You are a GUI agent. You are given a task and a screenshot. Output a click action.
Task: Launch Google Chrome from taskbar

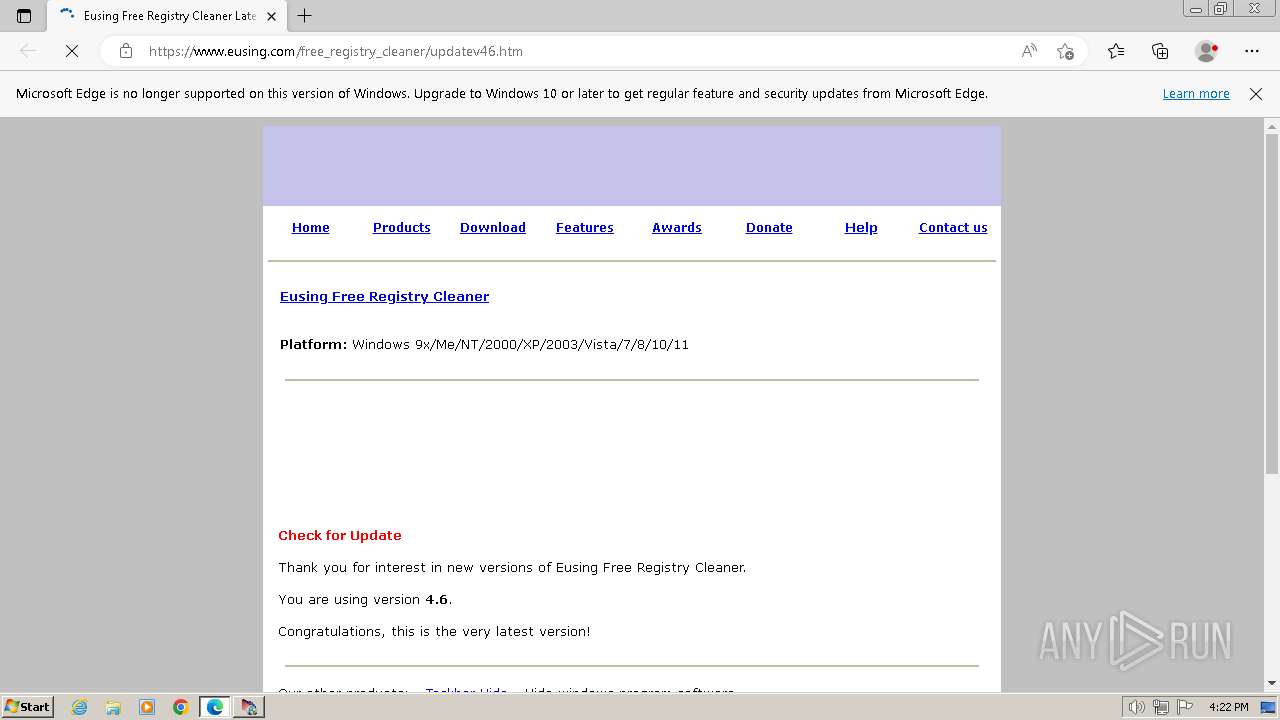[x=181, y=707]
